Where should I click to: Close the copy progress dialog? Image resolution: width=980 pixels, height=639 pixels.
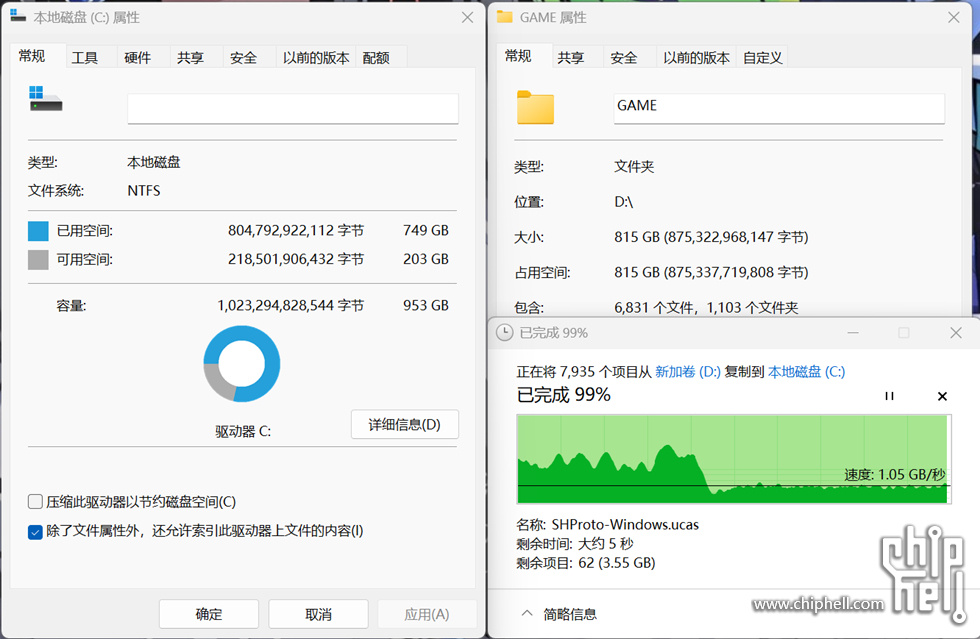click(x=956, y=333)
